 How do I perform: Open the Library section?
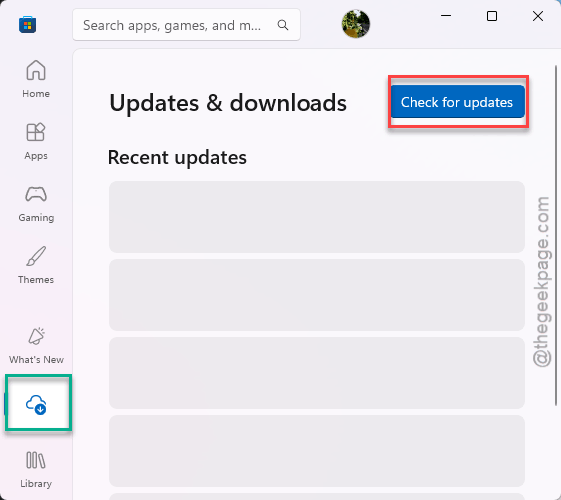[36, 469]
